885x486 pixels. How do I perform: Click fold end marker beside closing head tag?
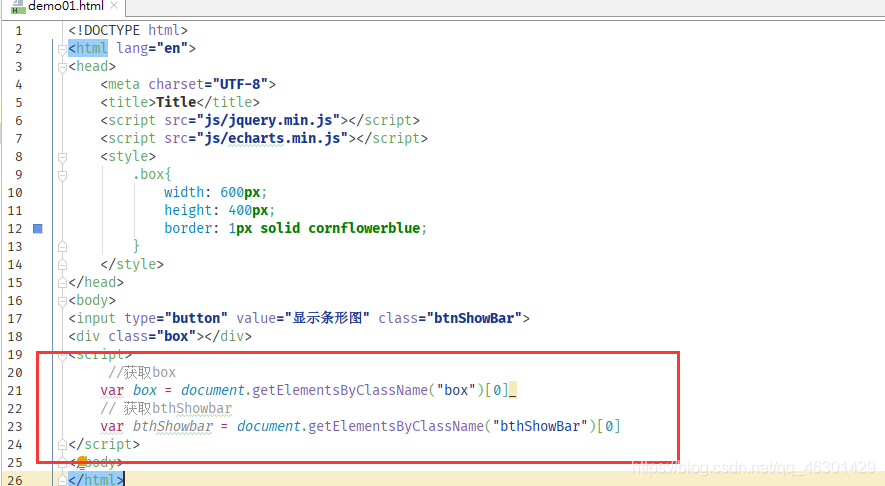point(62,283)
